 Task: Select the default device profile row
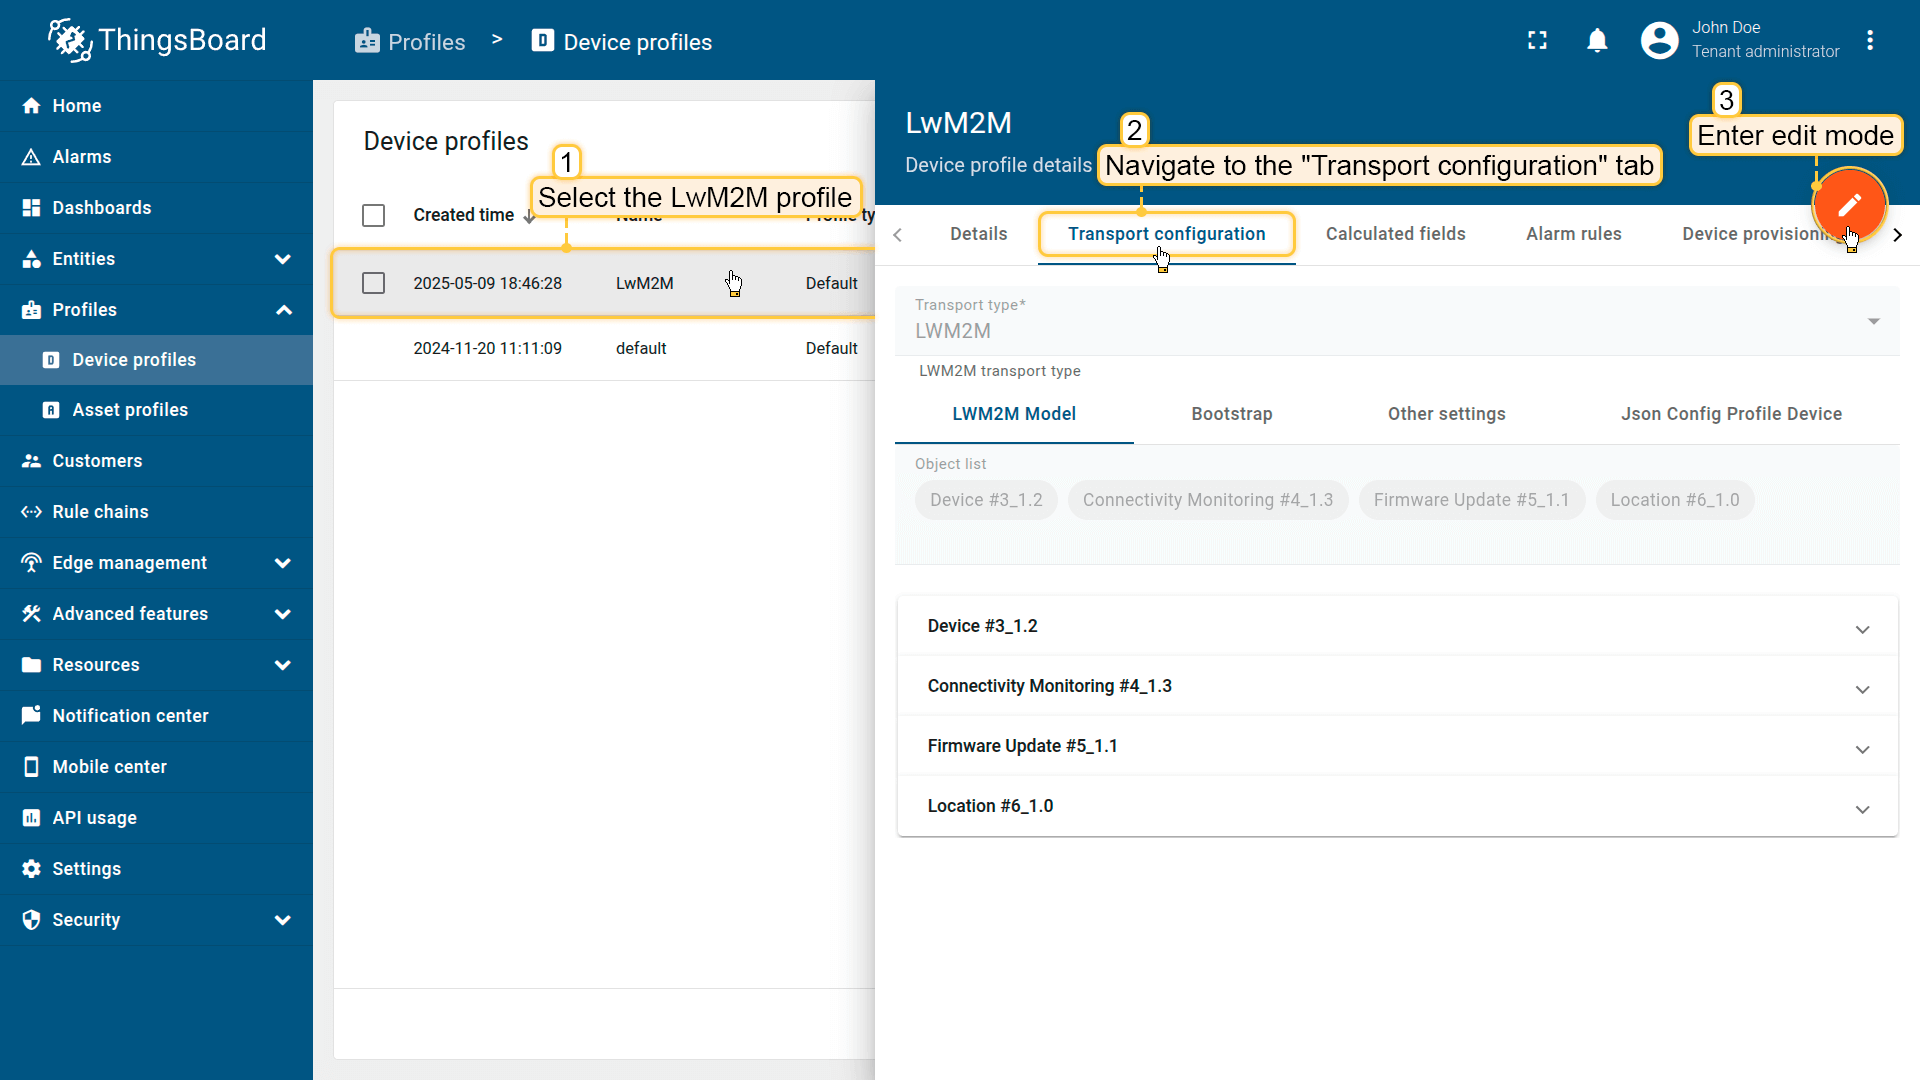tap(640, 349)
